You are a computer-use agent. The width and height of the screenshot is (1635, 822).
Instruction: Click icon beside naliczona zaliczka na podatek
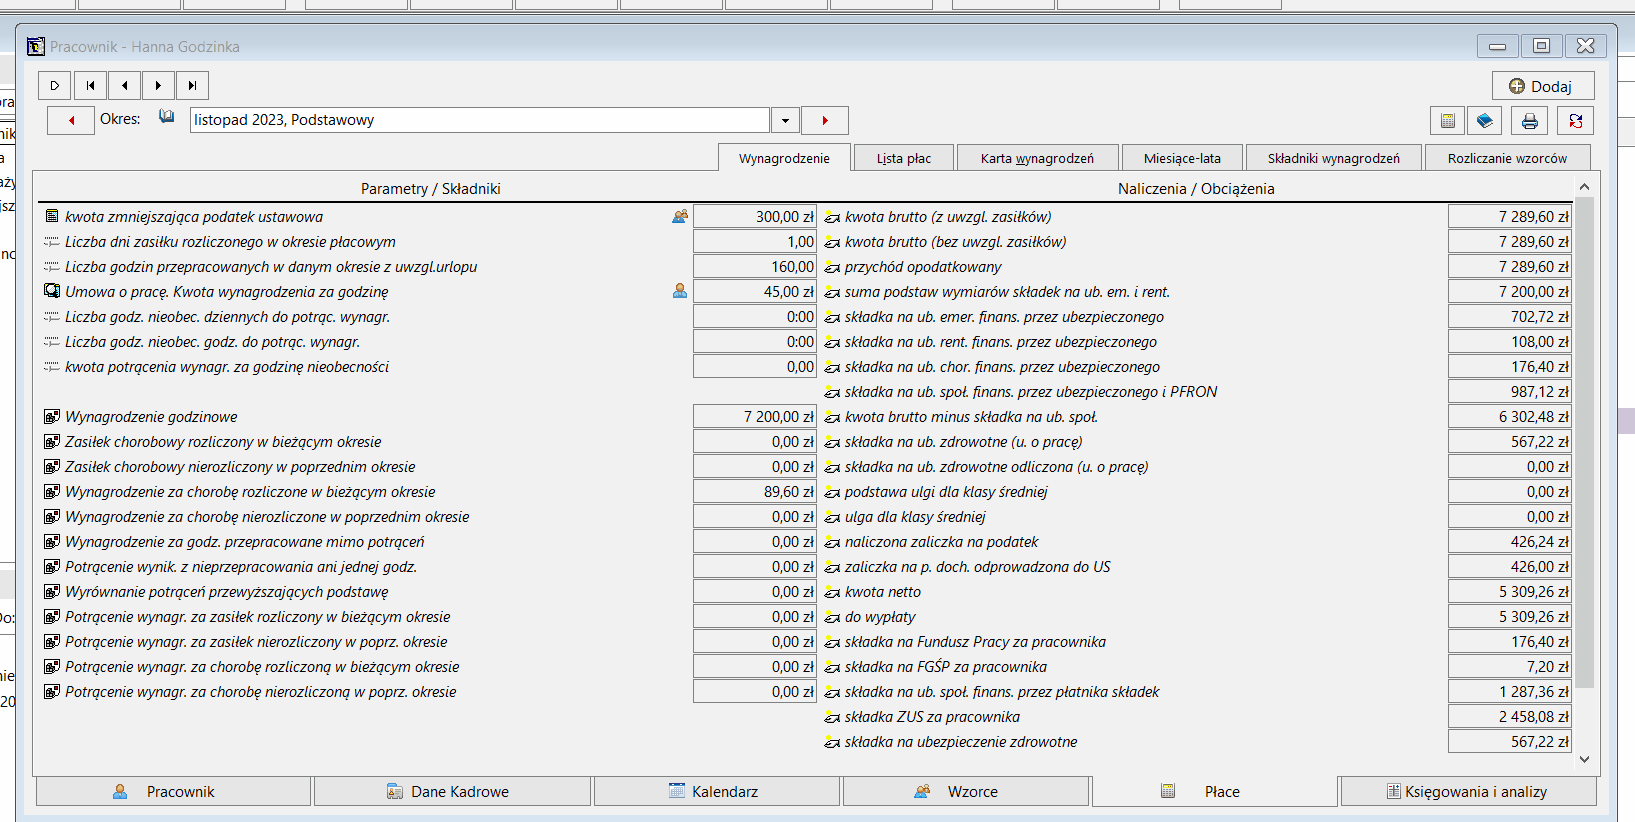[832, 542]
